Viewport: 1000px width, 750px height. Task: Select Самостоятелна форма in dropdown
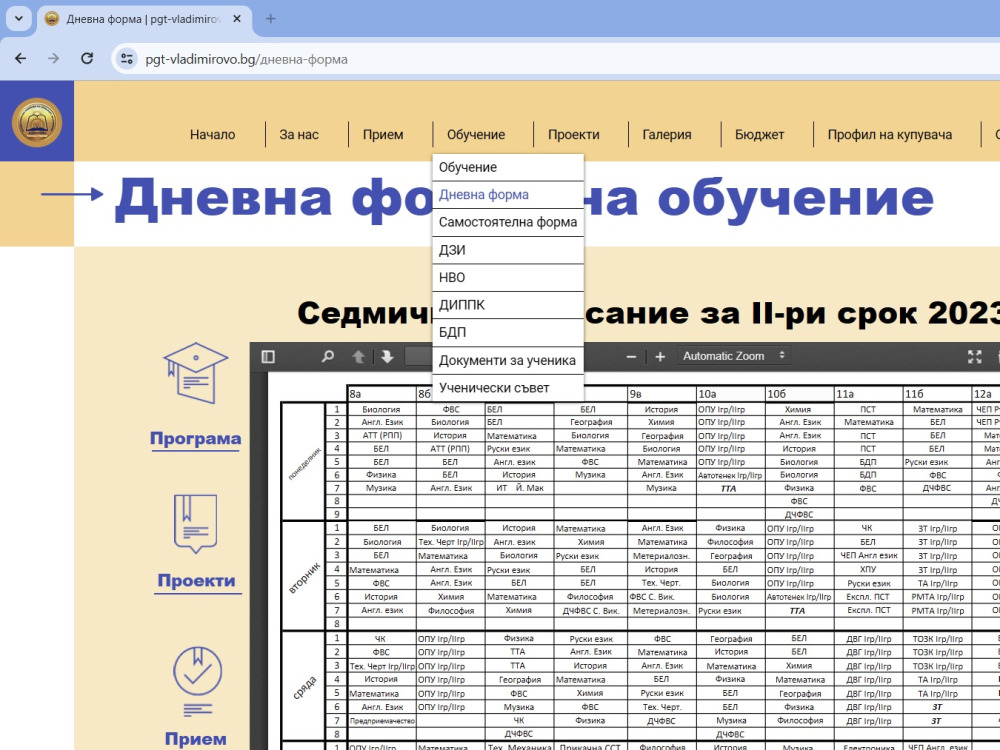click(x=508, y=222)
